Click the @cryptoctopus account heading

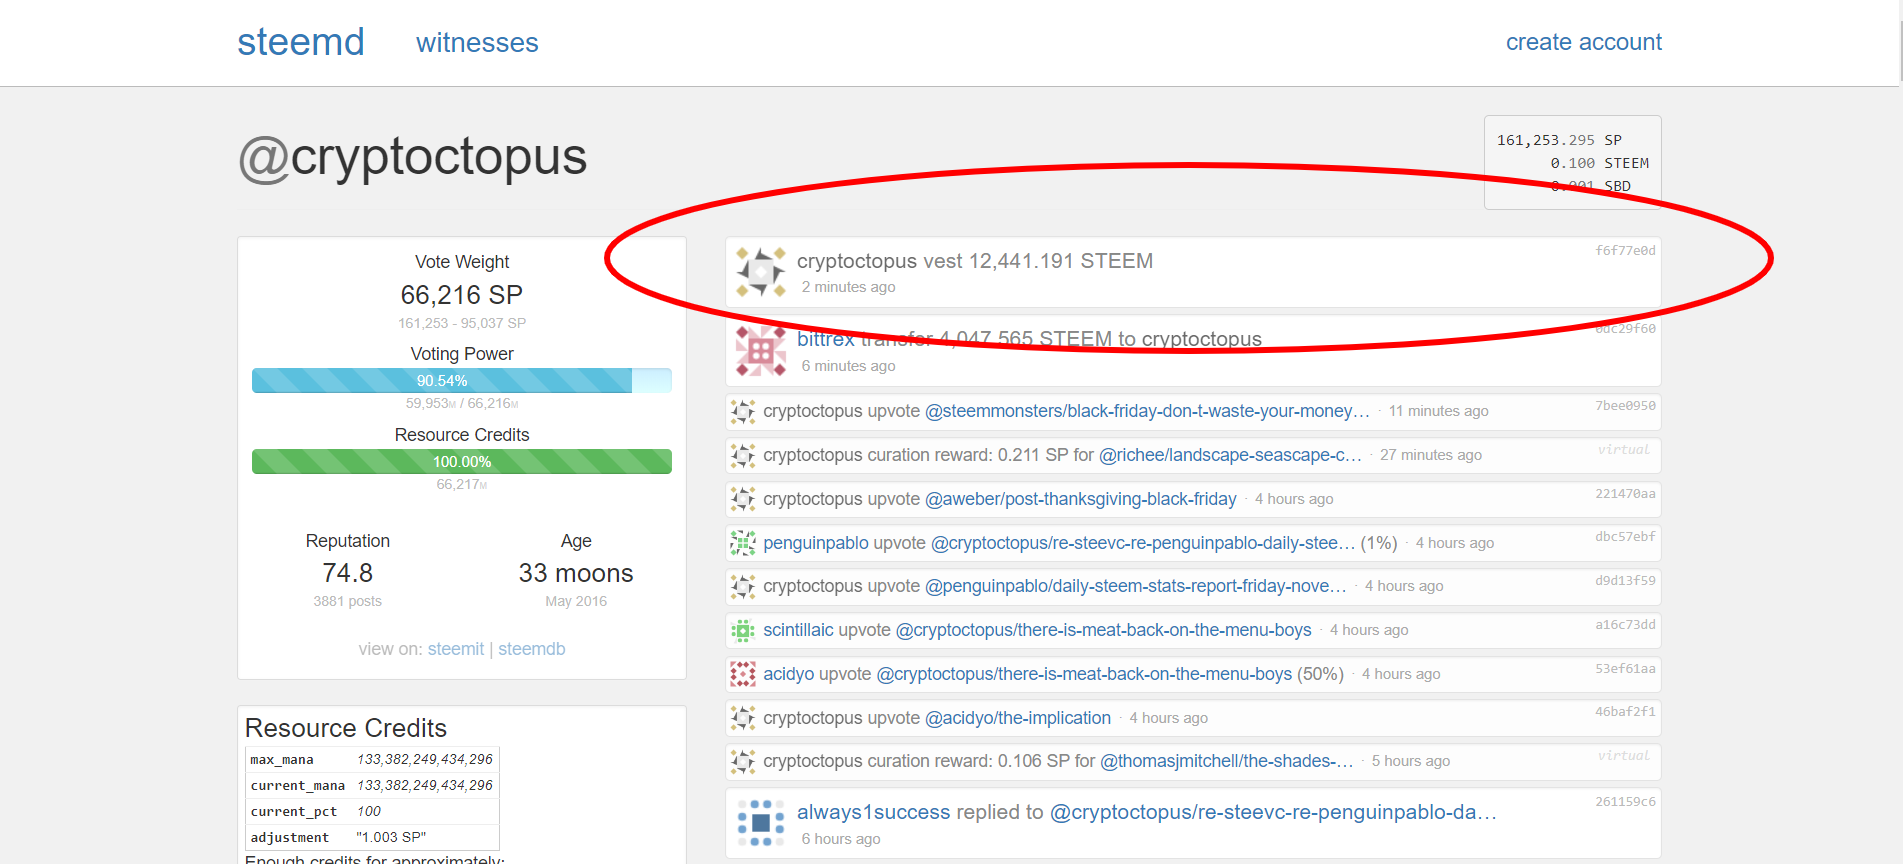tap(413, 157)
